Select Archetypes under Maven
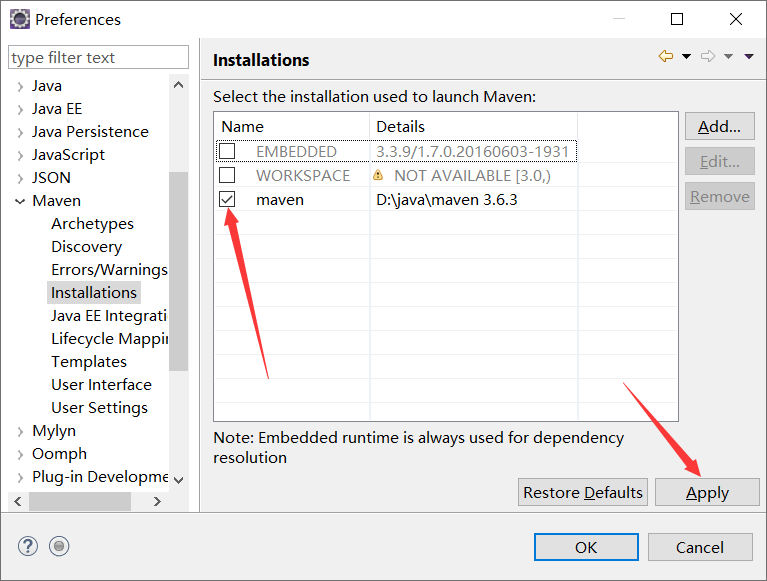Image resolution: width=767 pixels, height=581 pixels. (92, 223)
